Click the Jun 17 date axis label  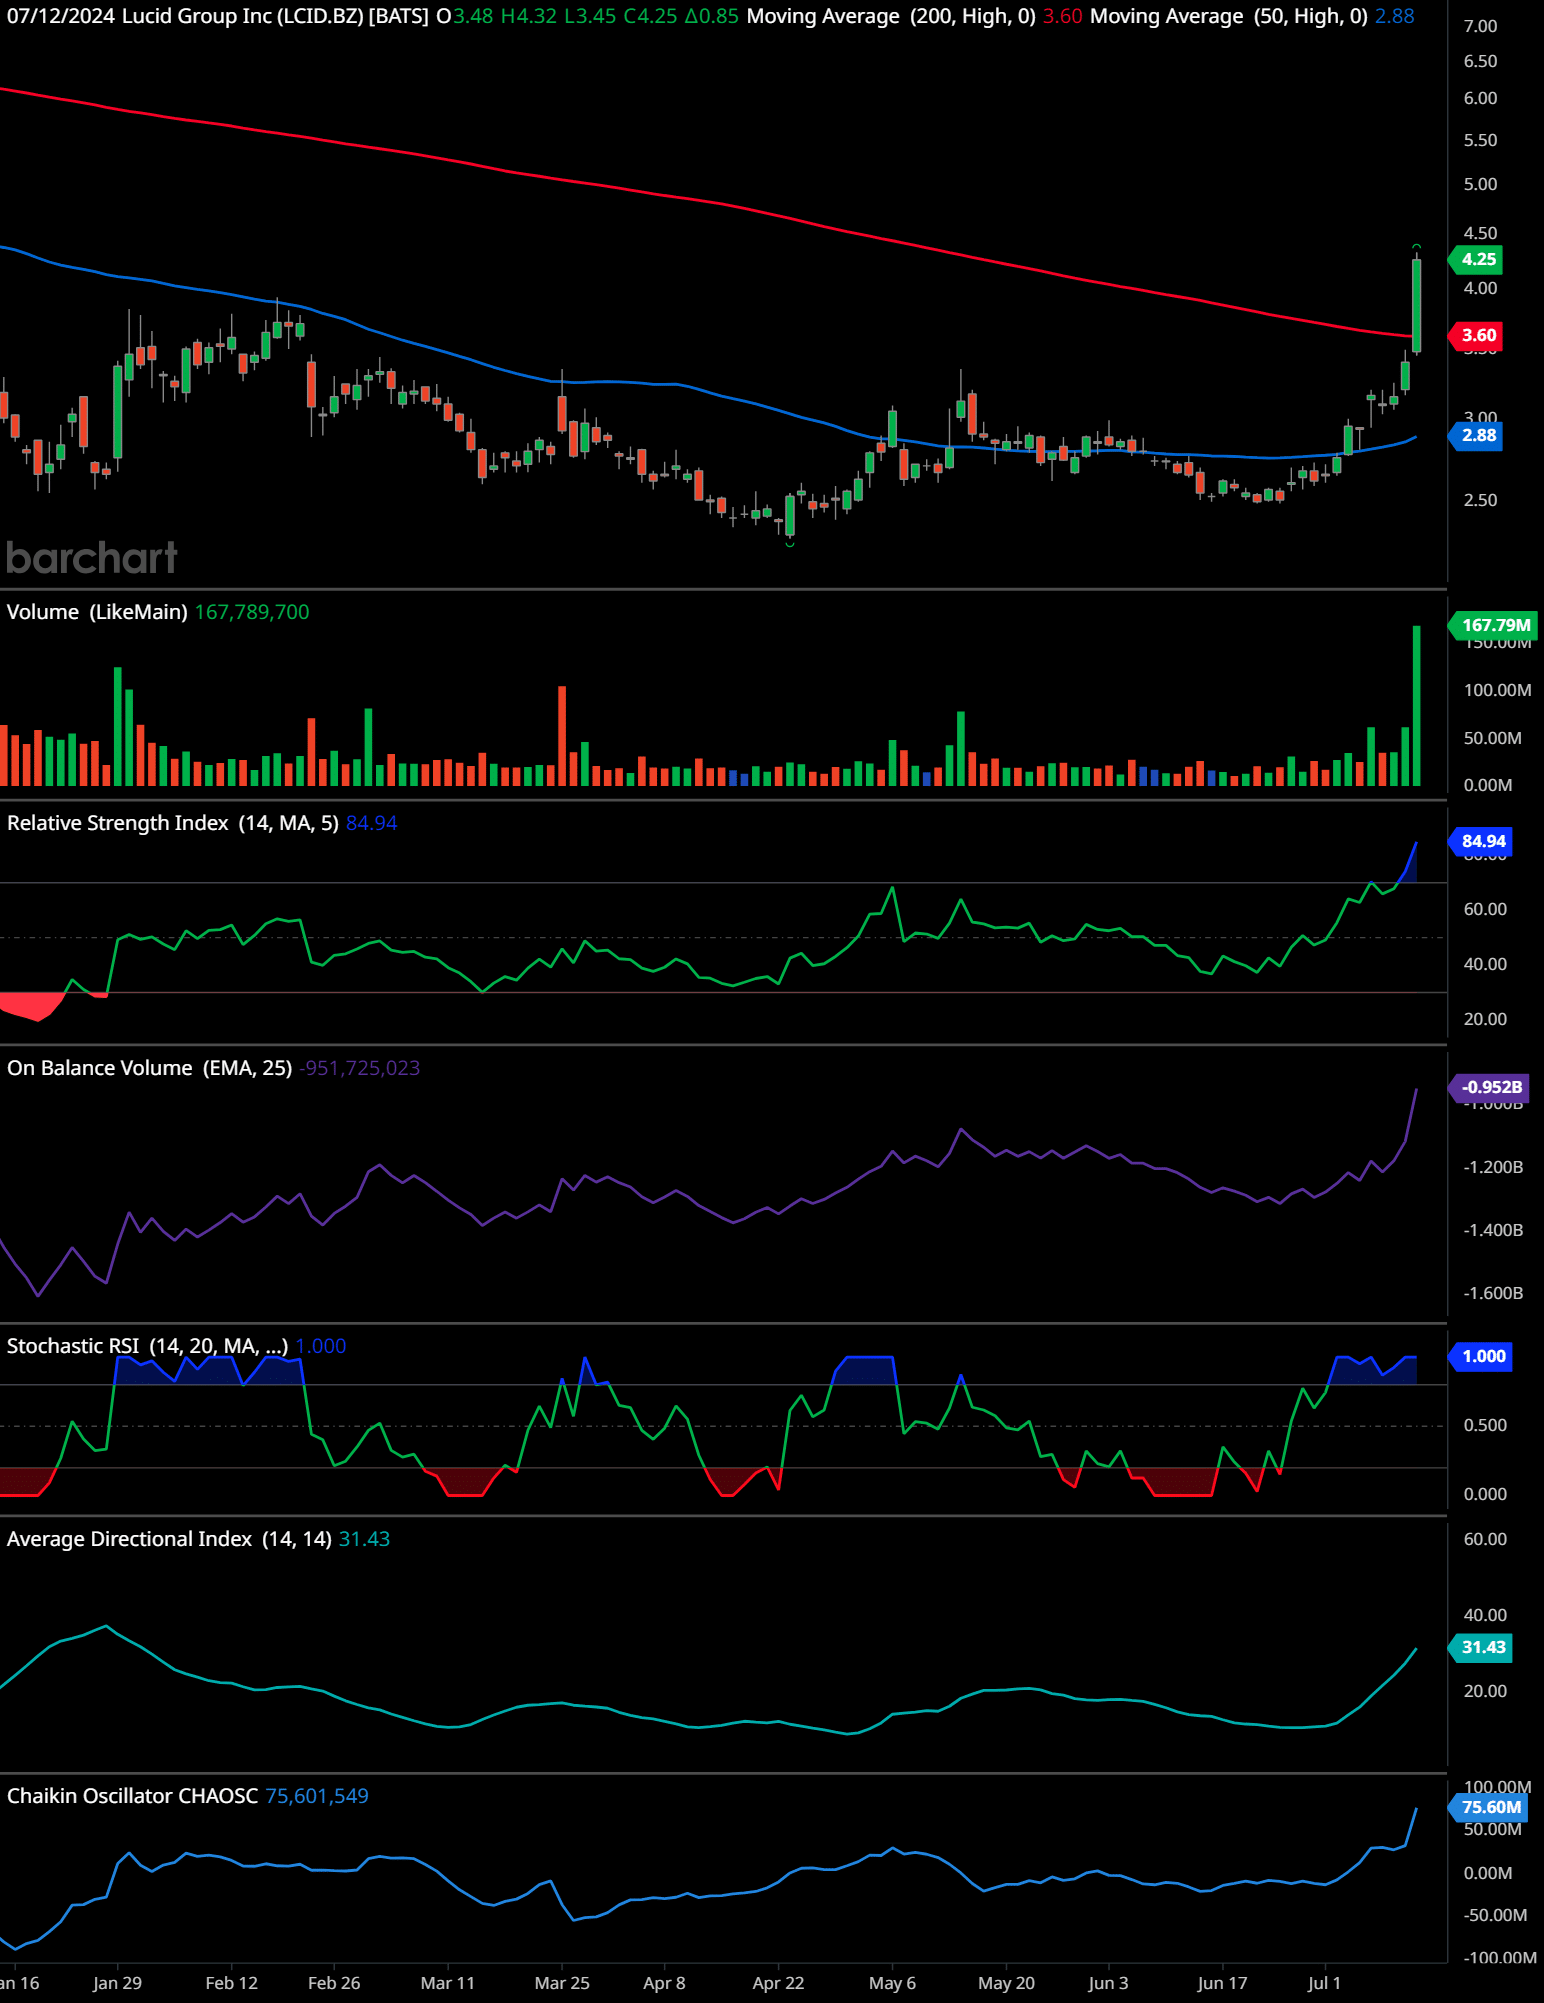point(1222,1983)
